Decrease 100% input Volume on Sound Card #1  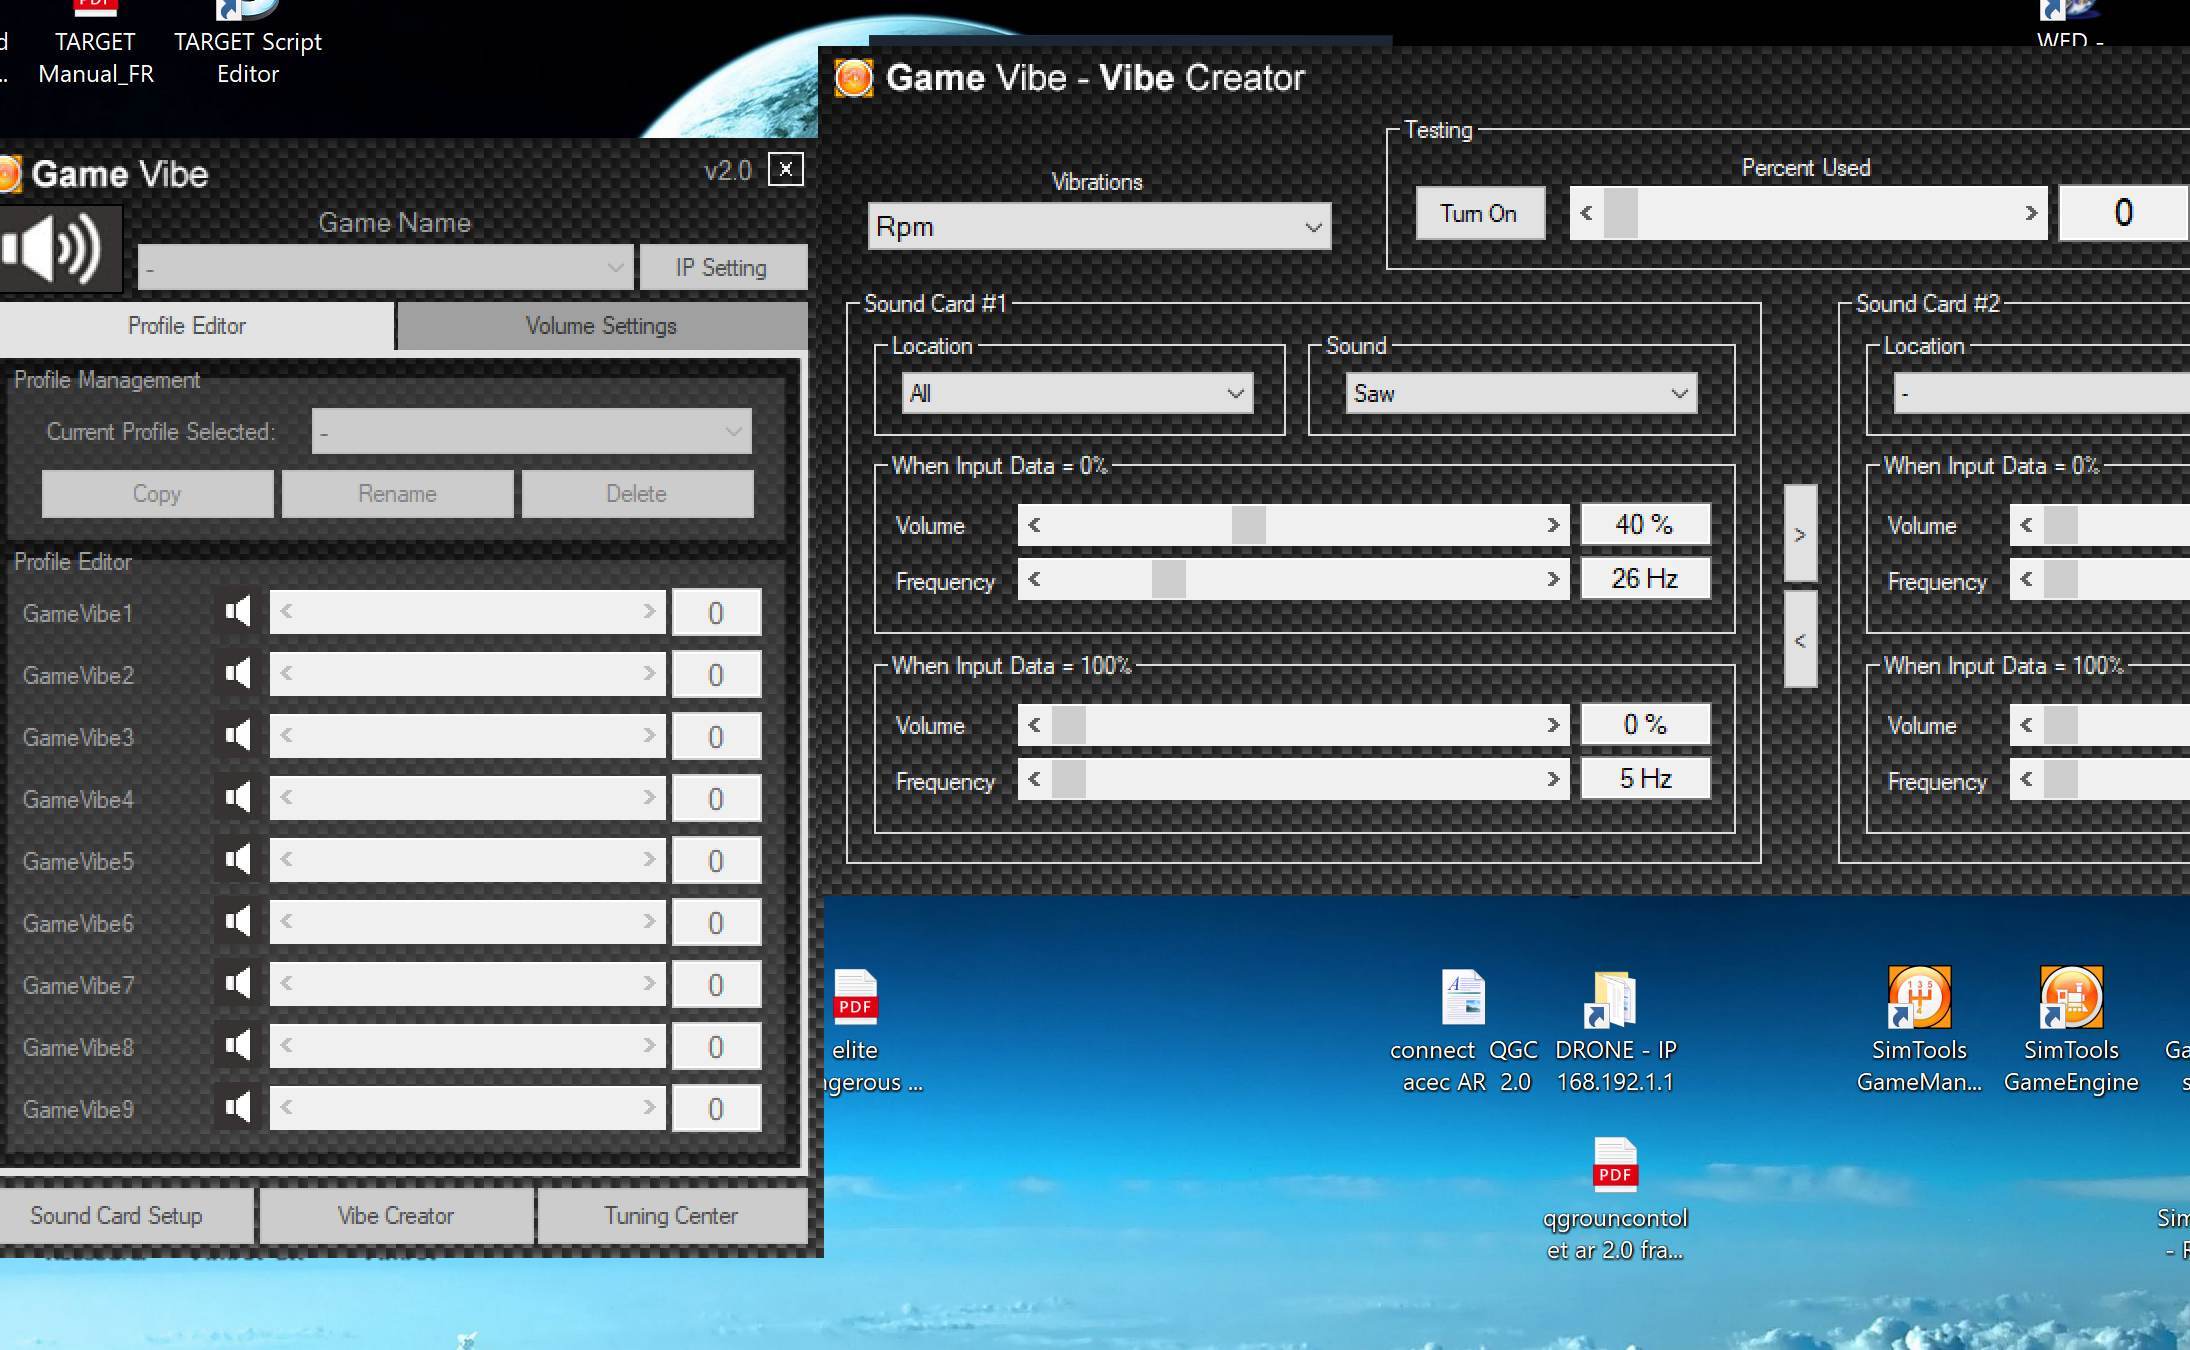(1034, 725)
